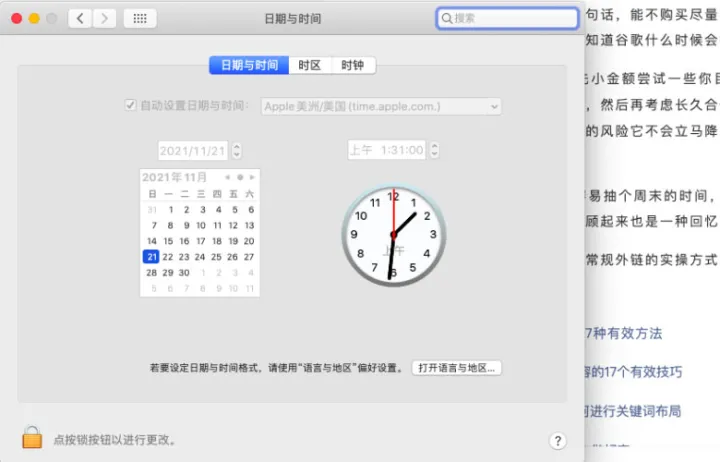Click the date field stepper arrows
The height and width of the screenshot is (462, 720).
pos(236,151)
